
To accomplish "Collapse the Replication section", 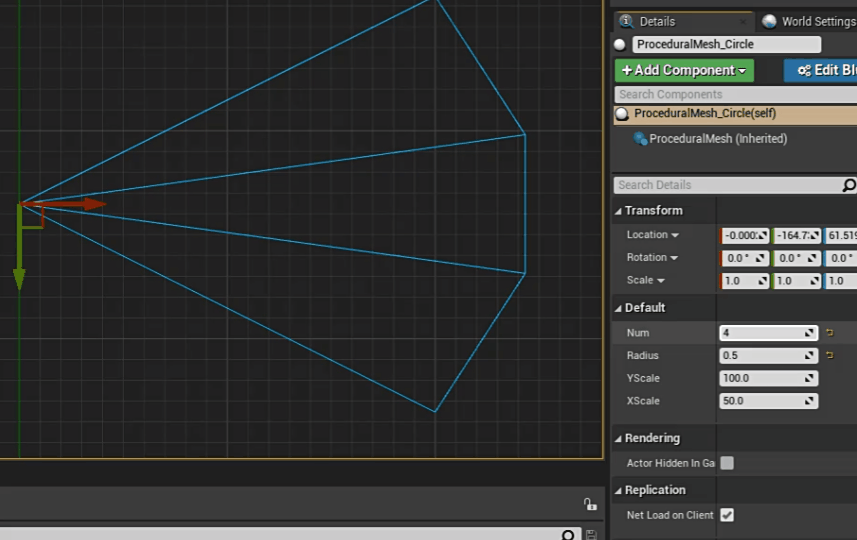I will click(x=618, y=491).
